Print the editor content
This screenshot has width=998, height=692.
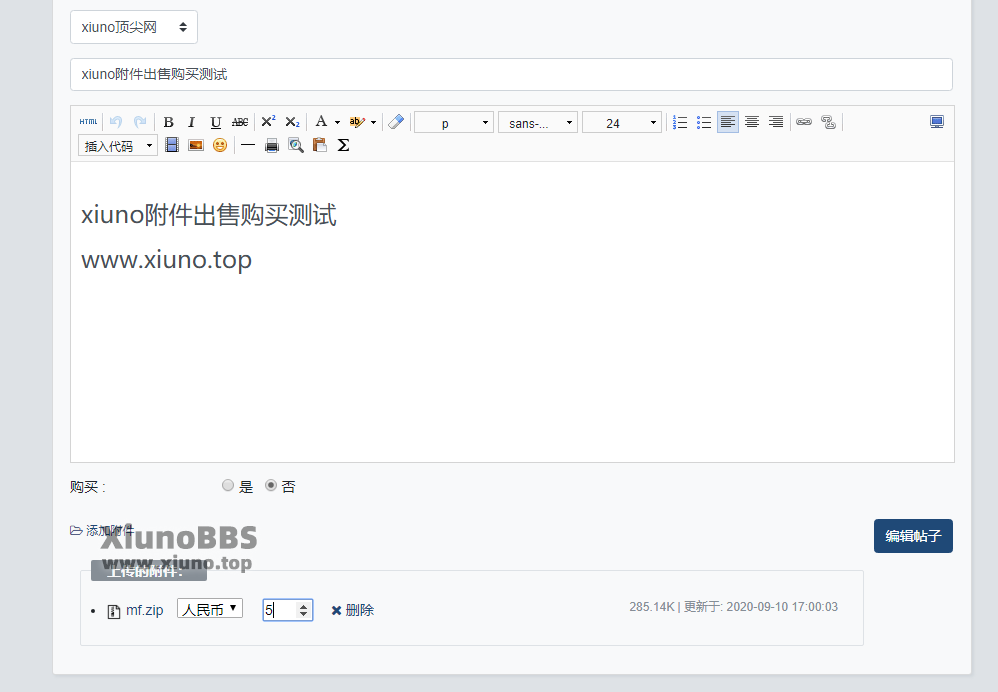[x=272, y=145]
